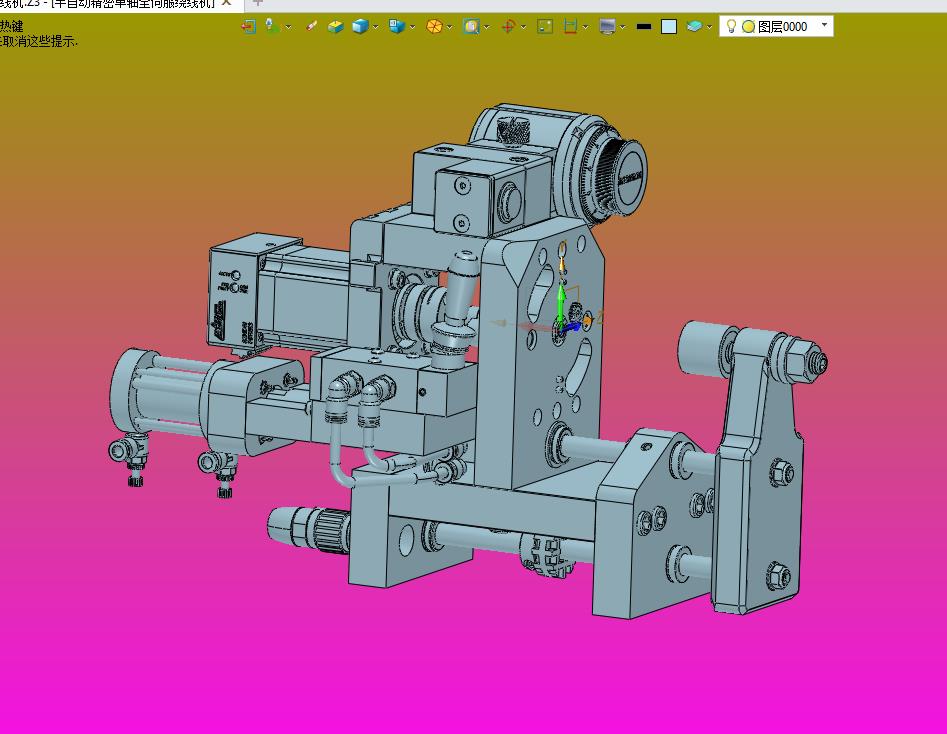Expand arrow next to blue shaded cube
The width and height of the screenshot is (947, 734).
click(376, 27)
